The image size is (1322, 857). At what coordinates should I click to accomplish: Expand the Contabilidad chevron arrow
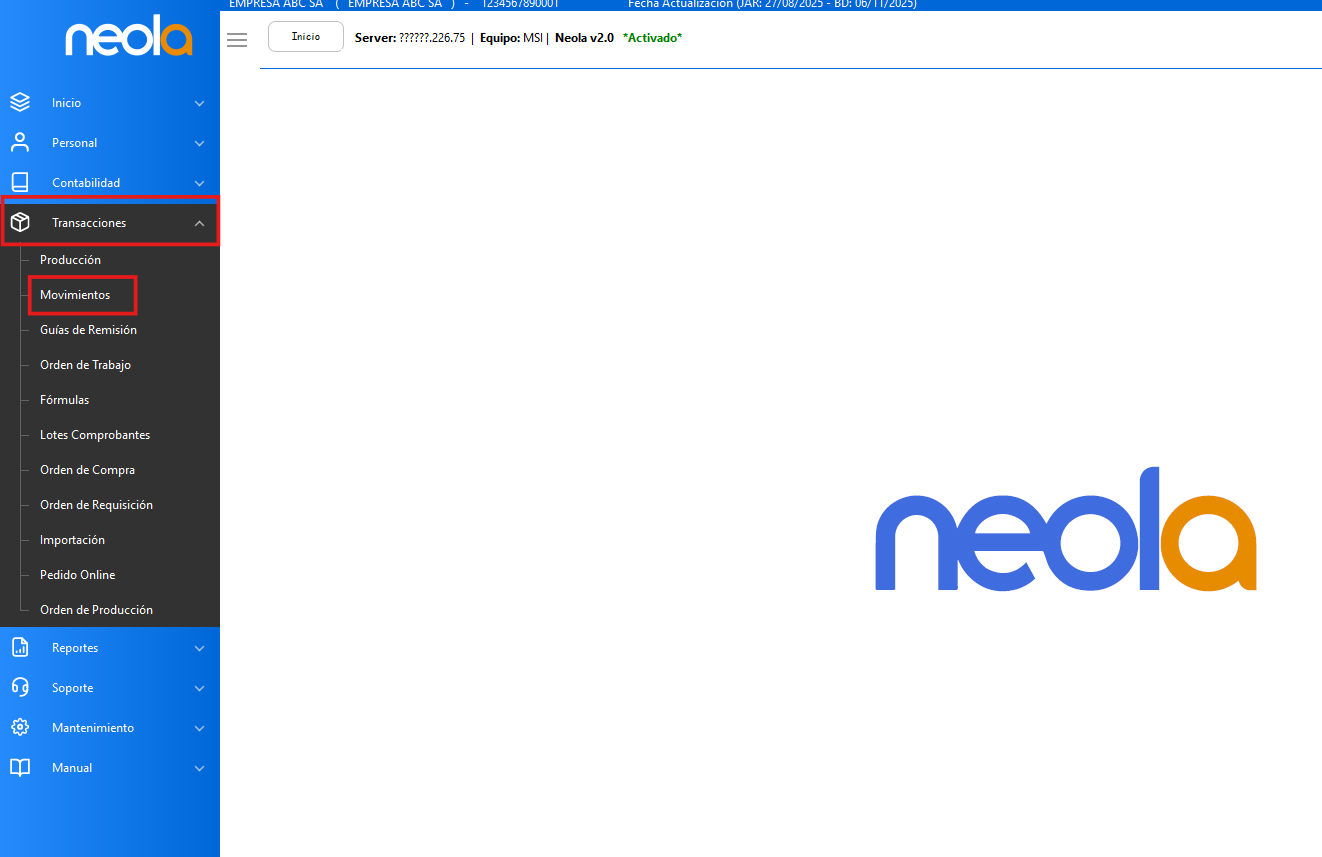tap(199, 183)
